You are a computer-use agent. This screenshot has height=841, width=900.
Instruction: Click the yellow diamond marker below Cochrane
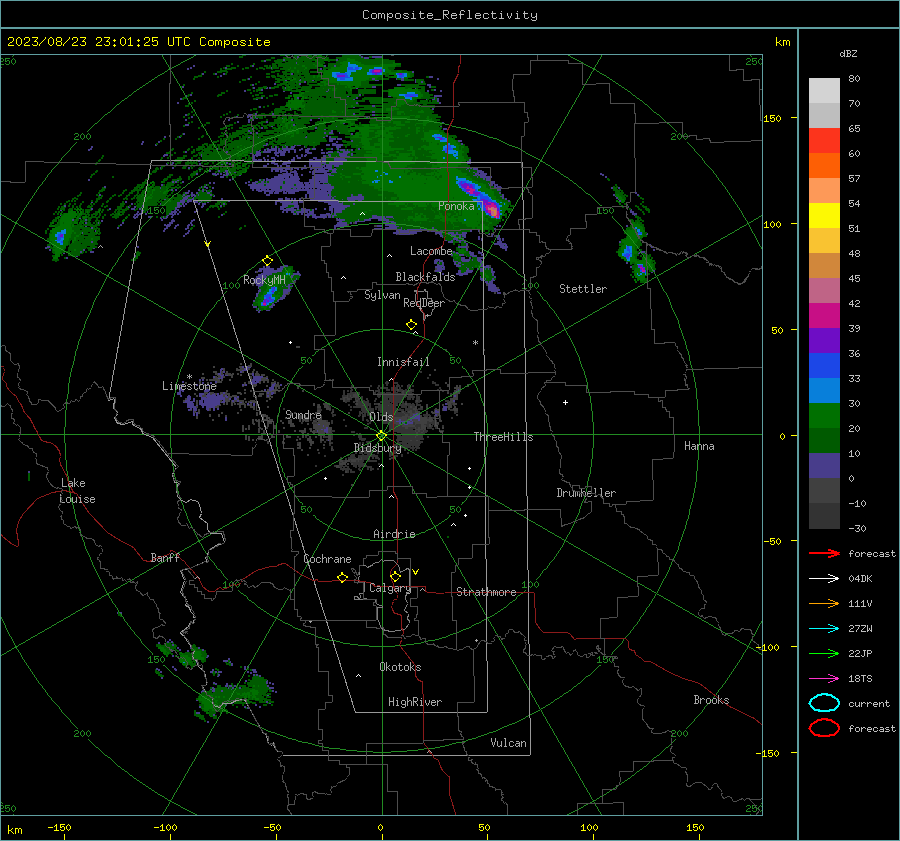[x=342, y=578]
